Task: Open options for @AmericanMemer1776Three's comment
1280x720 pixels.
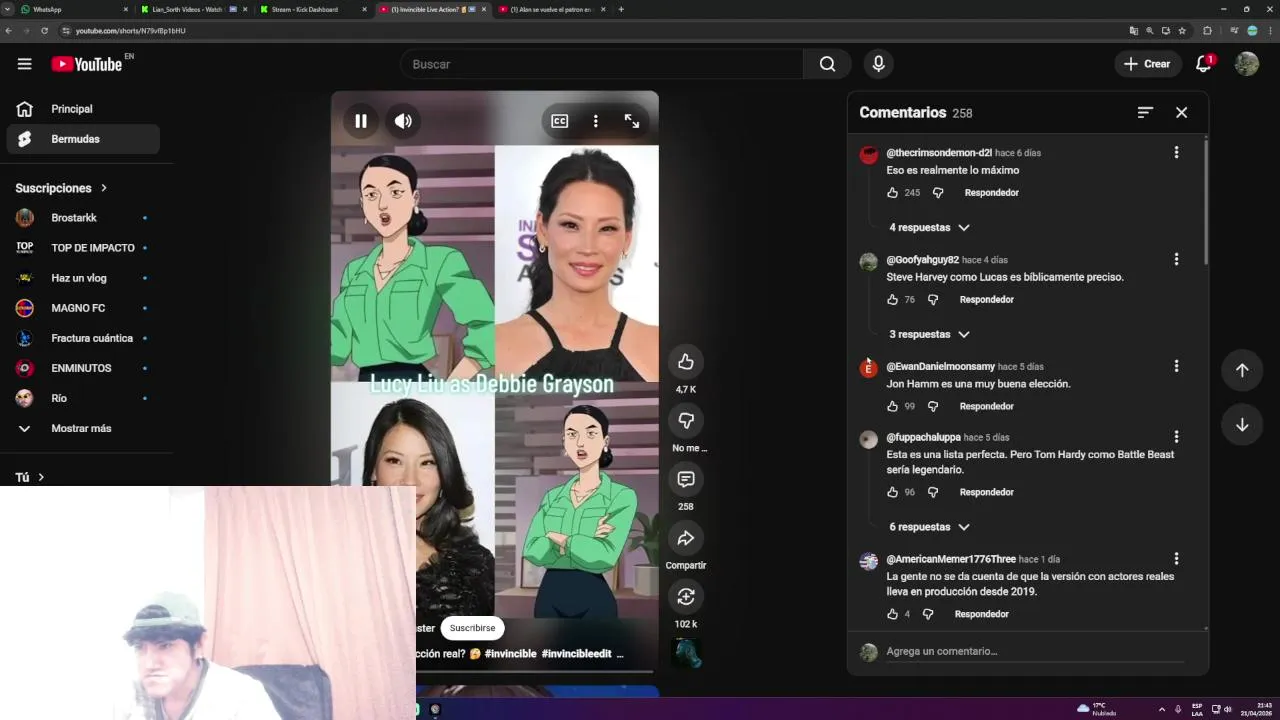Action: [x=1176, y=560]
